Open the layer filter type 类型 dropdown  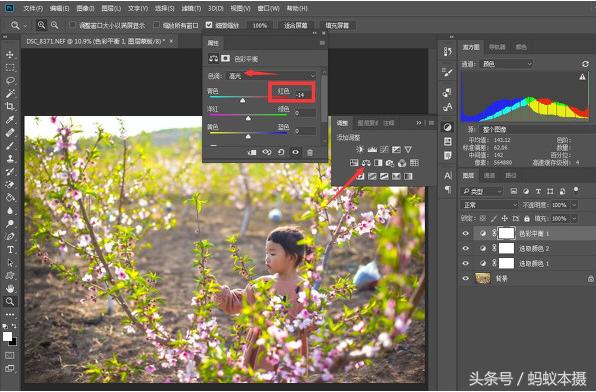click(x=482, y=191)
